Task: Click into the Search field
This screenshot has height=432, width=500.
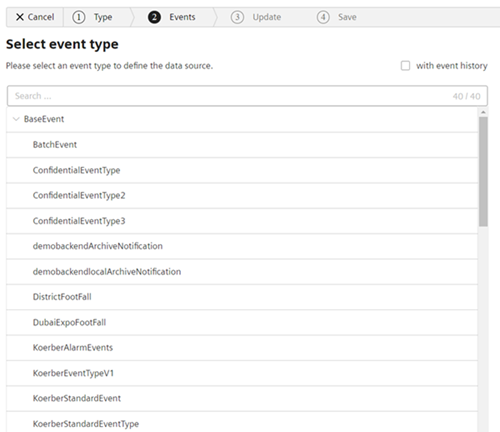Action: click(x=247, y=96)
